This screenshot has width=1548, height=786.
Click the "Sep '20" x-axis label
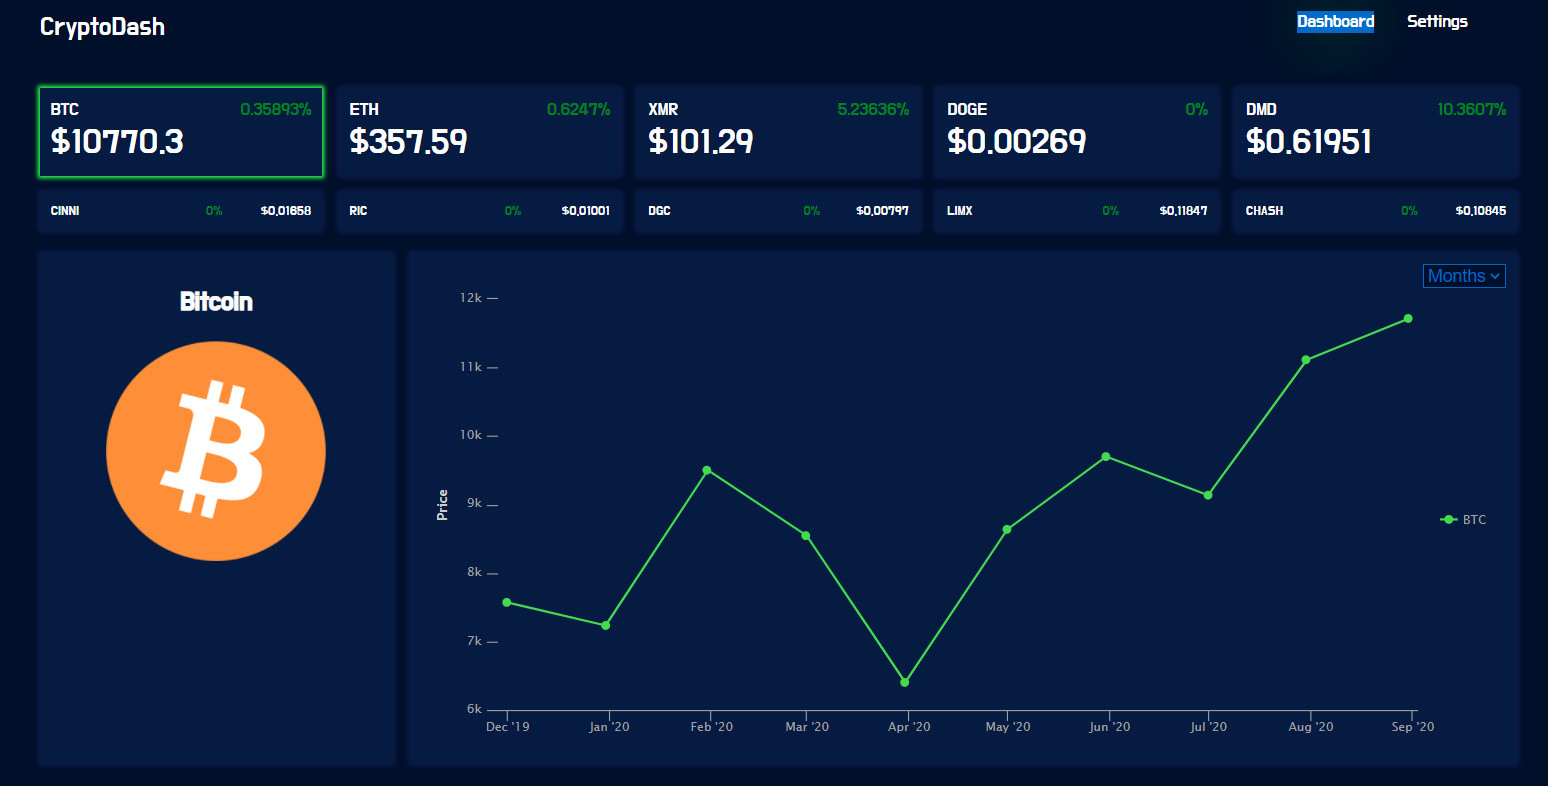[x=1413, y=727]
